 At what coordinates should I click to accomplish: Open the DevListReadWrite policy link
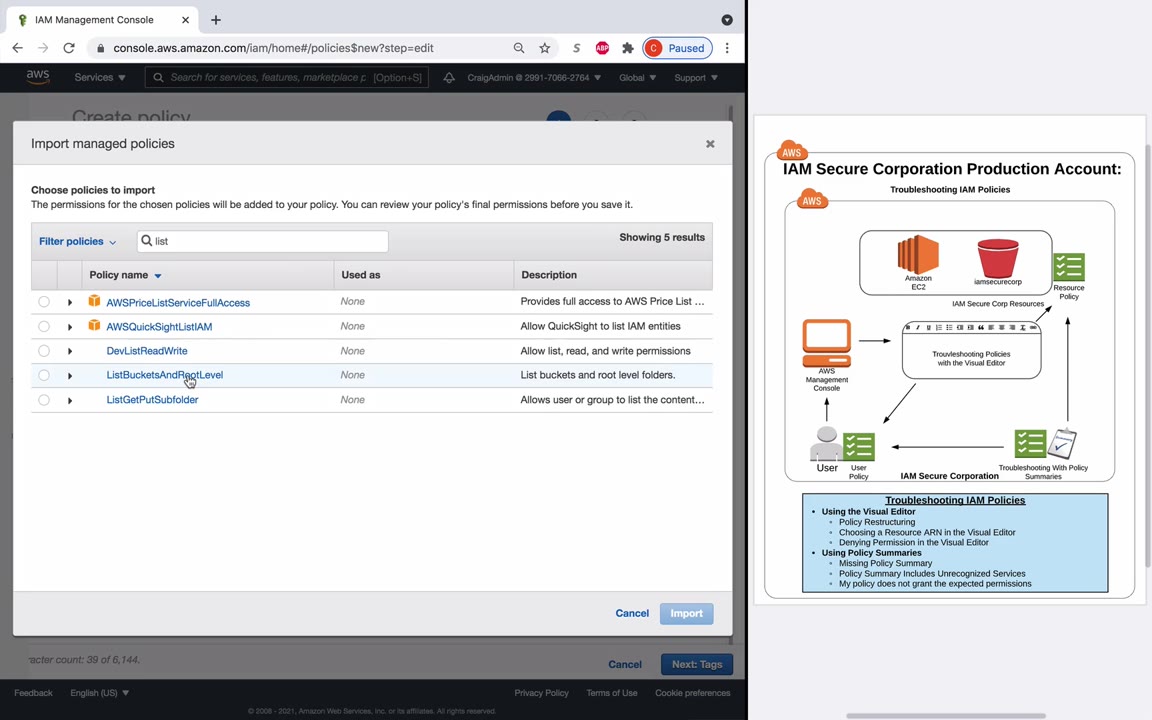tap(147, 351)
